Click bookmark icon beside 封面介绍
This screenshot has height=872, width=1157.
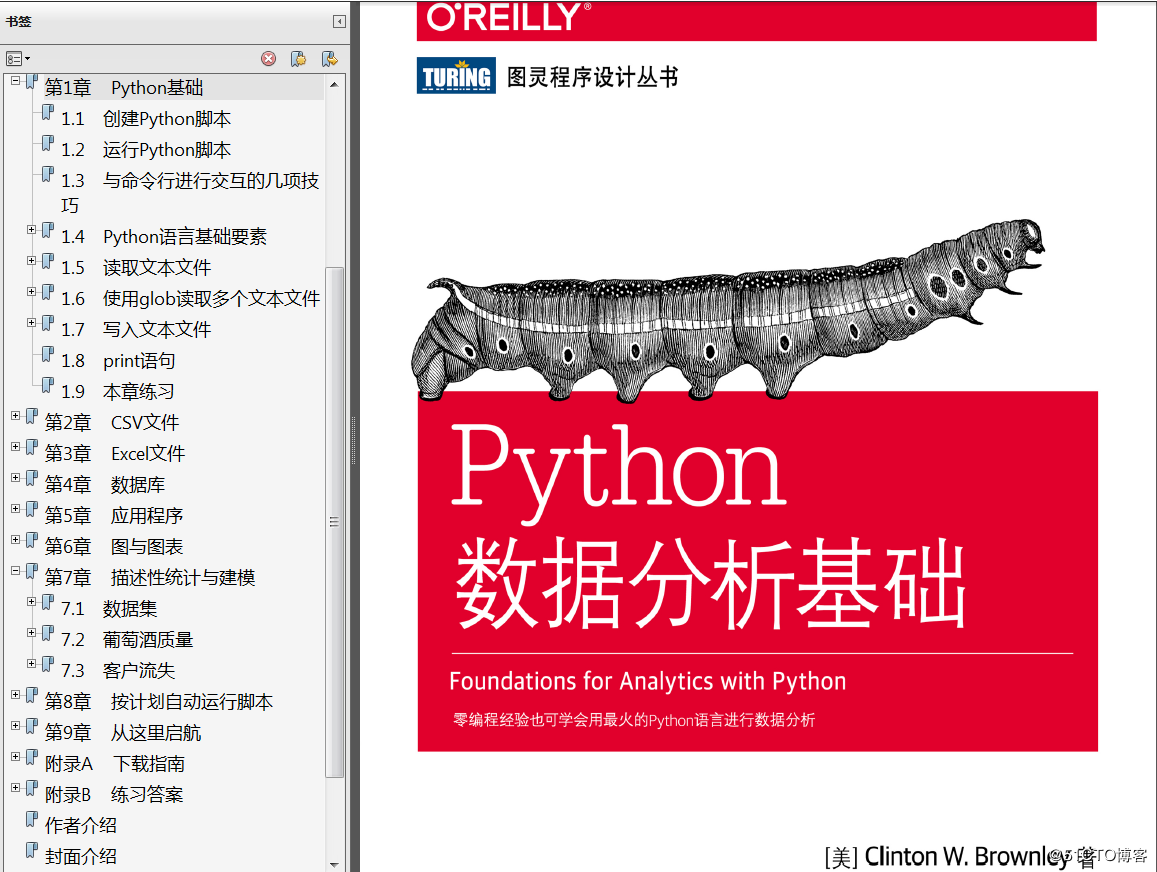click(32, 851)
